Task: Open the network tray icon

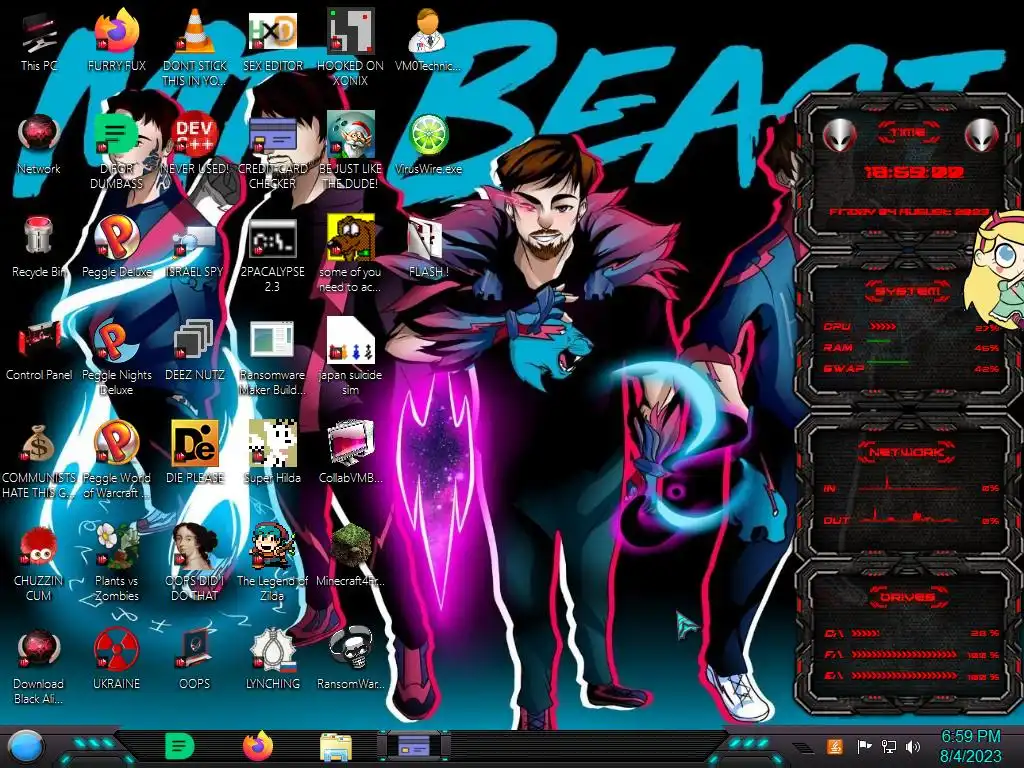Action: click(x=888, y=746)
